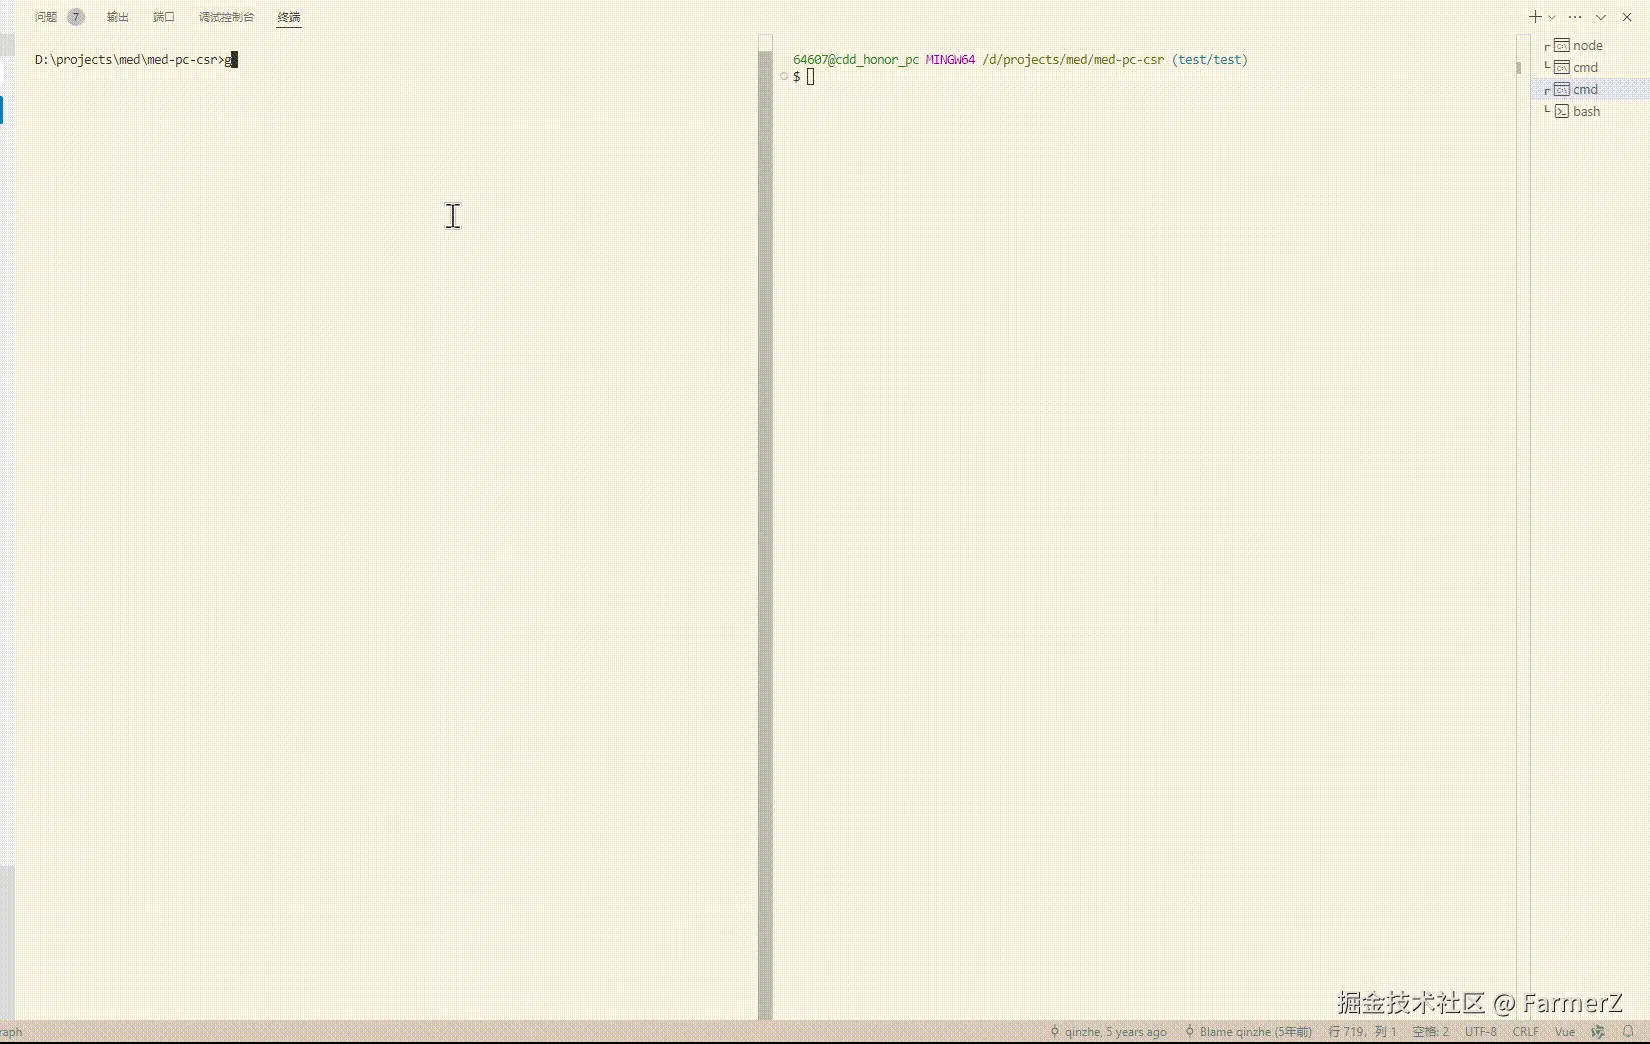This screenshot has height=1044, width=1650.
Task: Select the bash terminal icon in list
Action: tap(1562, 111)
